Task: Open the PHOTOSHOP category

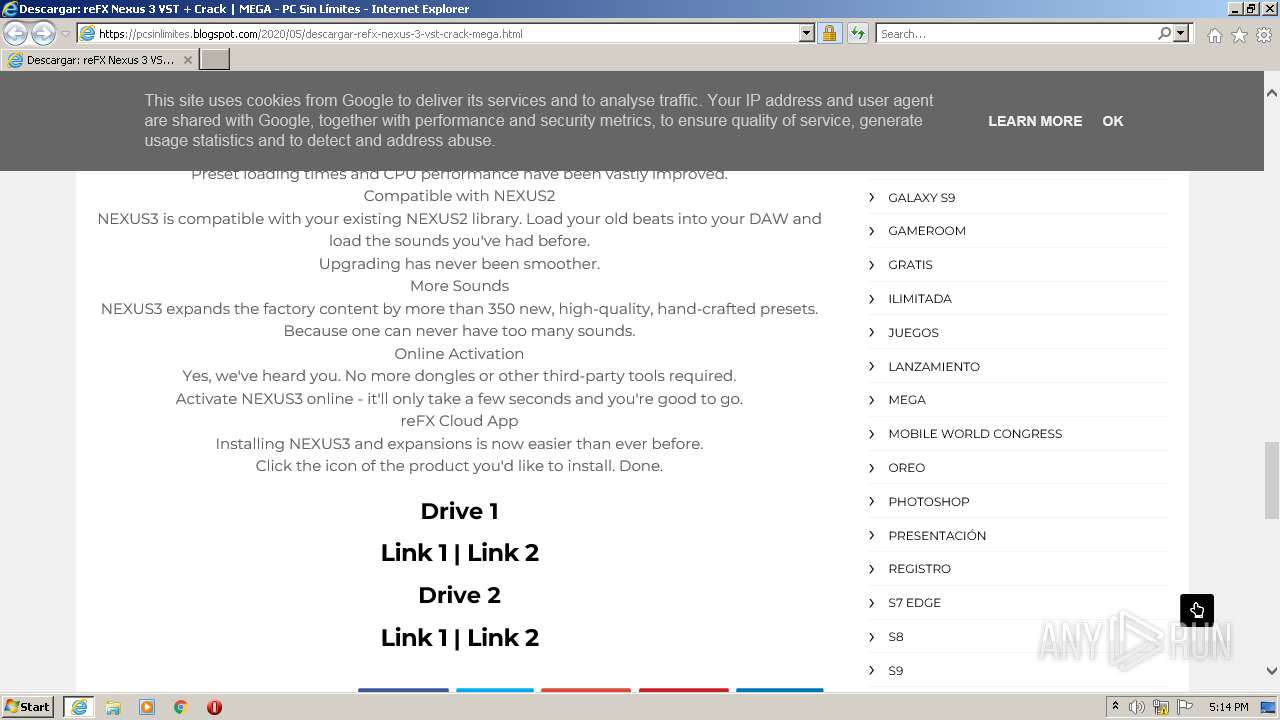Action: click(929, 502)
